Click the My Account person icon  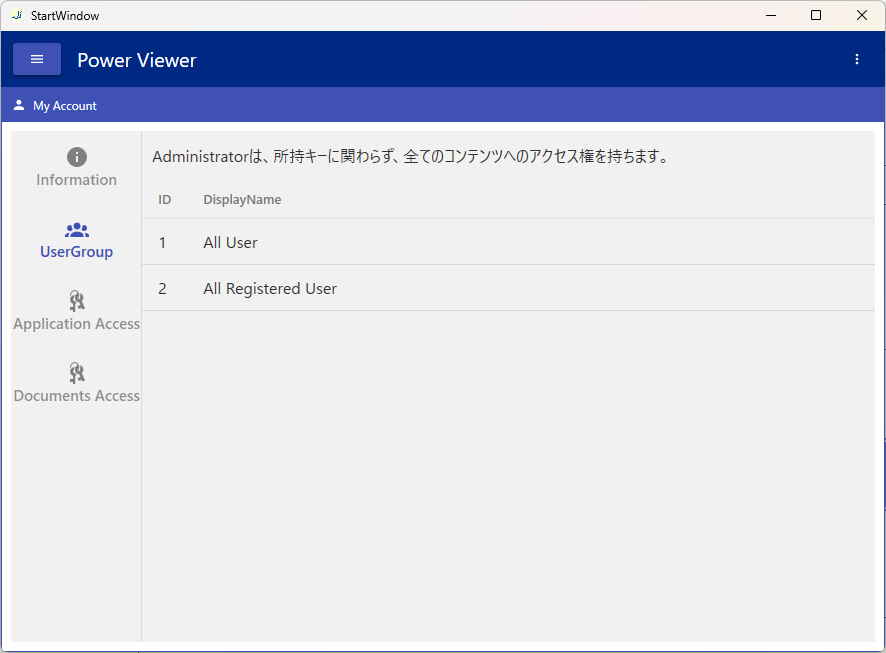coord(19,105)
